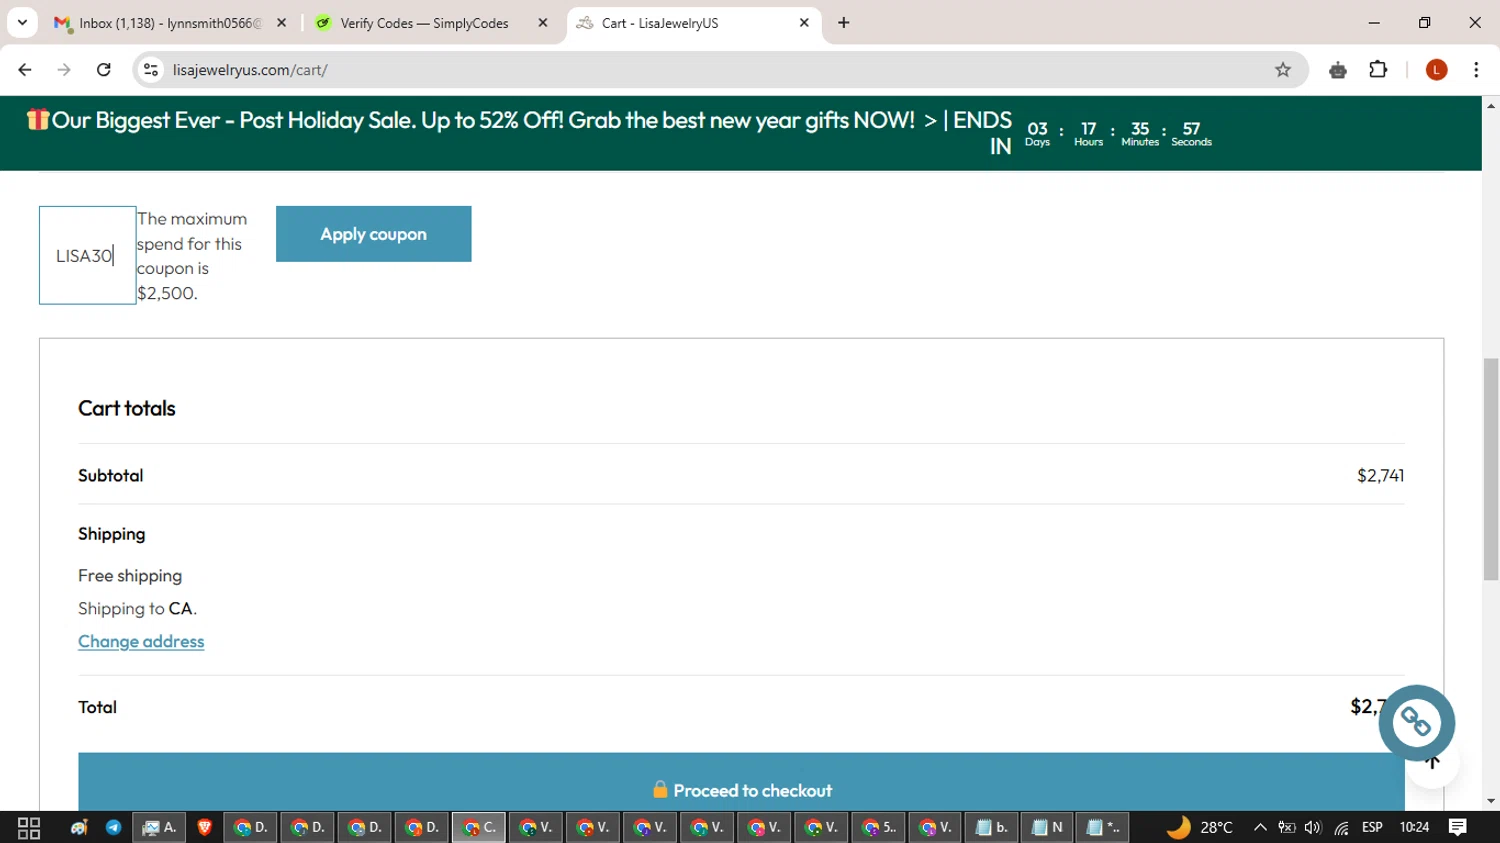The image size is (1500, 843).
Task: Open the Brave browser taskbar icon
Action: (x=205, y=828)
